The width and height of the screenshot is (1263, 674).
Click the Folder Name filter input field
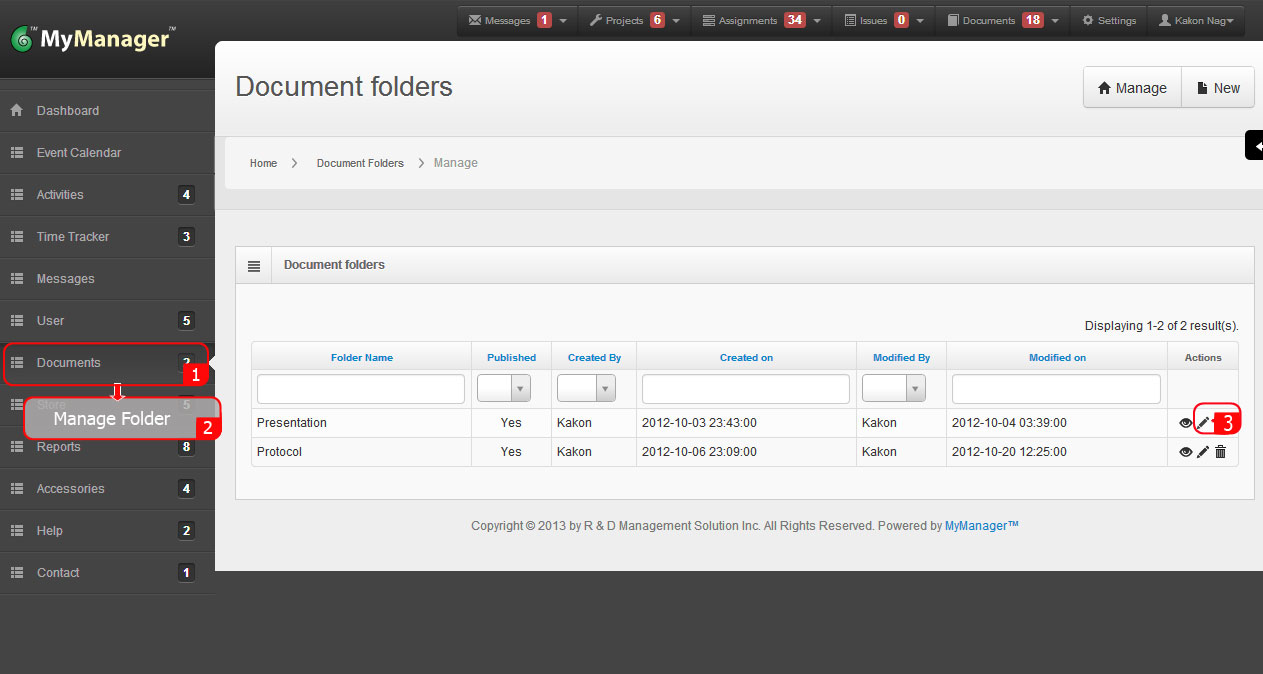(360, 388)
